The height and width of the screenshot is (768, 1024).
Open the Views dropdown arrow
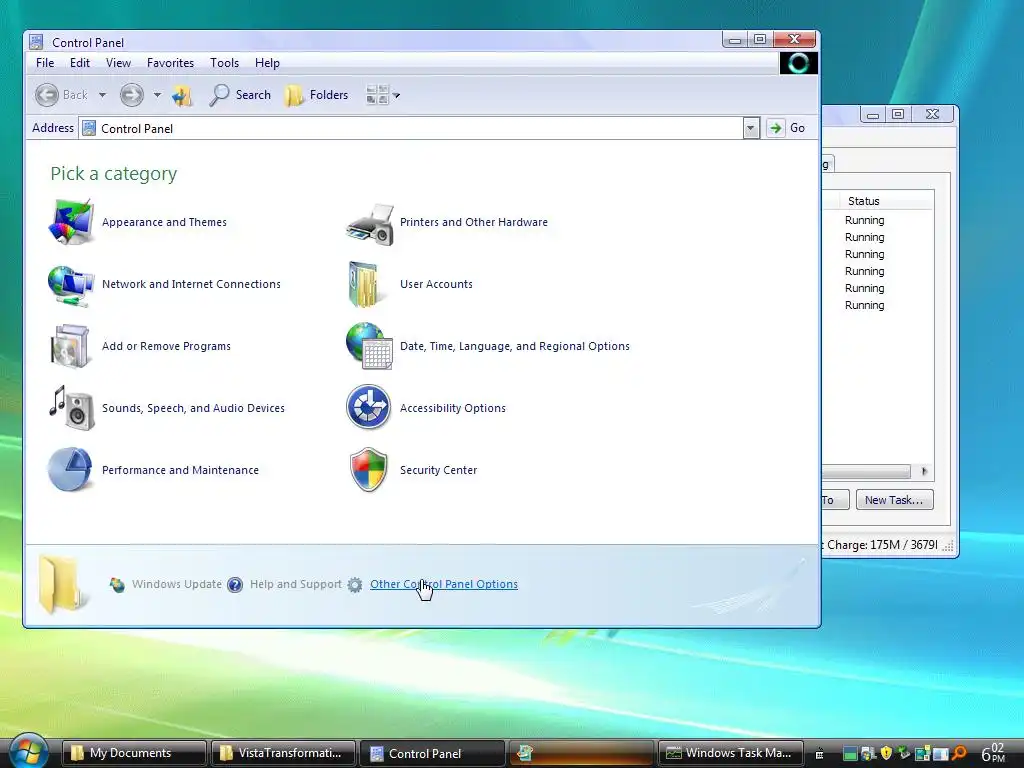click(396, 96)
